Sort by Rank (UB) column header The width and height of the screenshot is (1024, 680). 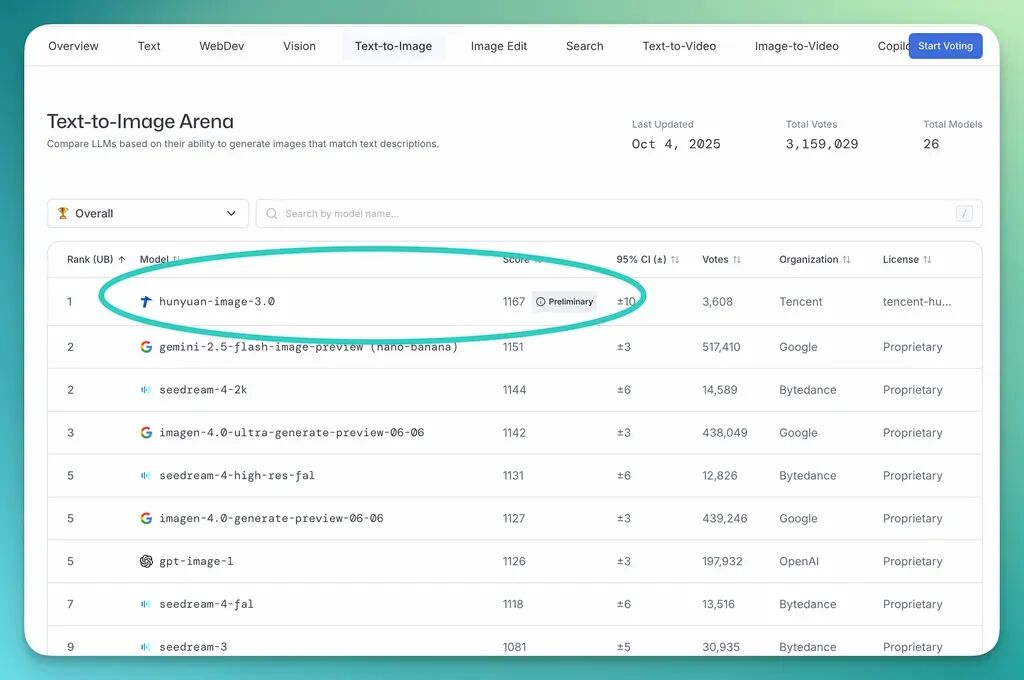pyautogui.click(x=96, y=259)
